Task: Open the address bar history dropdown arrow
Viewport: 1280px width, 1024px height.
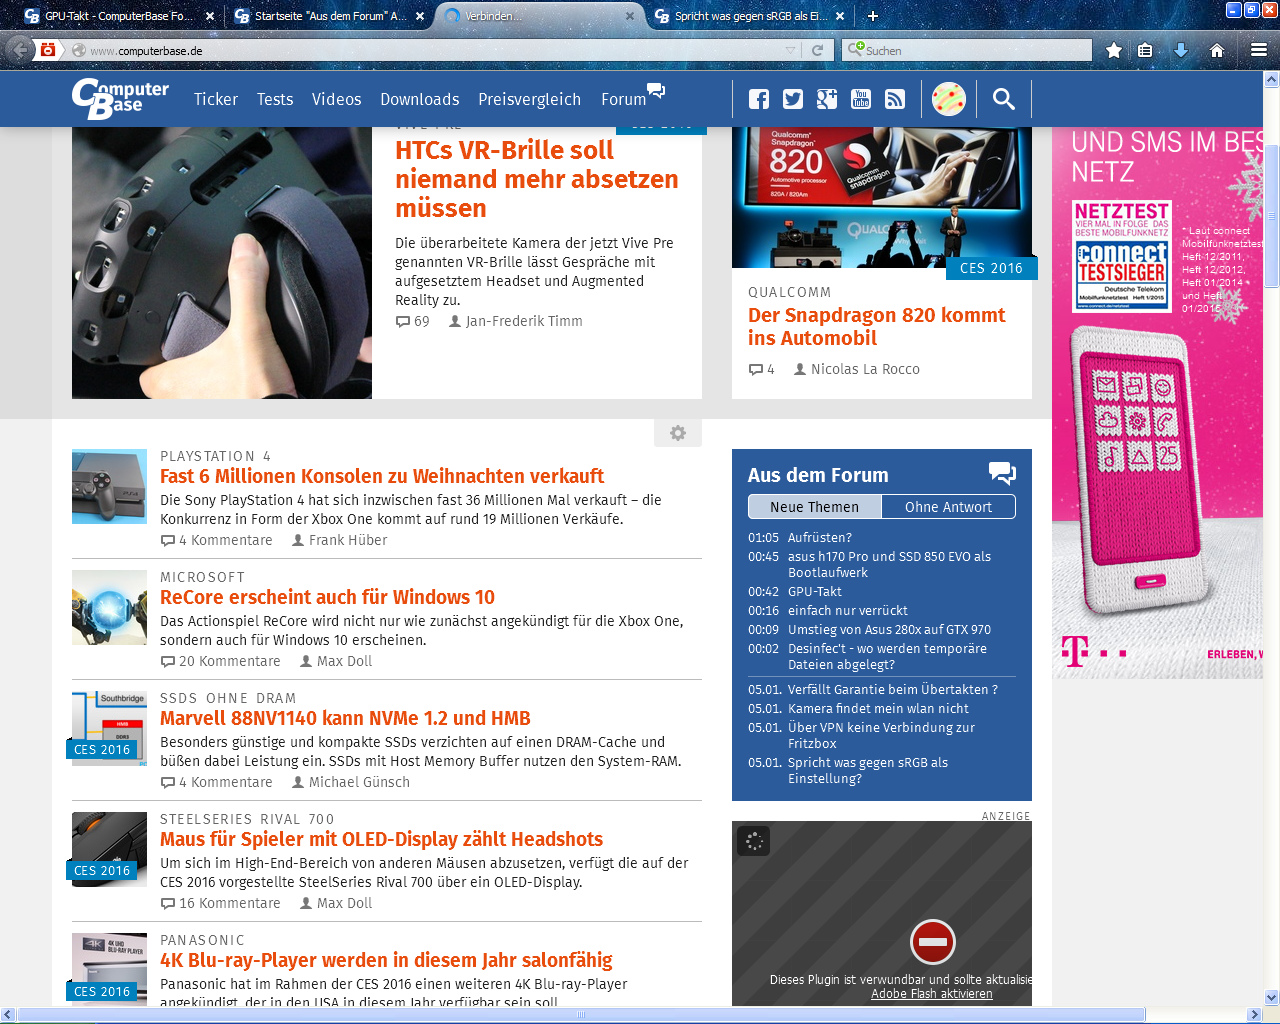Action: 791,50
